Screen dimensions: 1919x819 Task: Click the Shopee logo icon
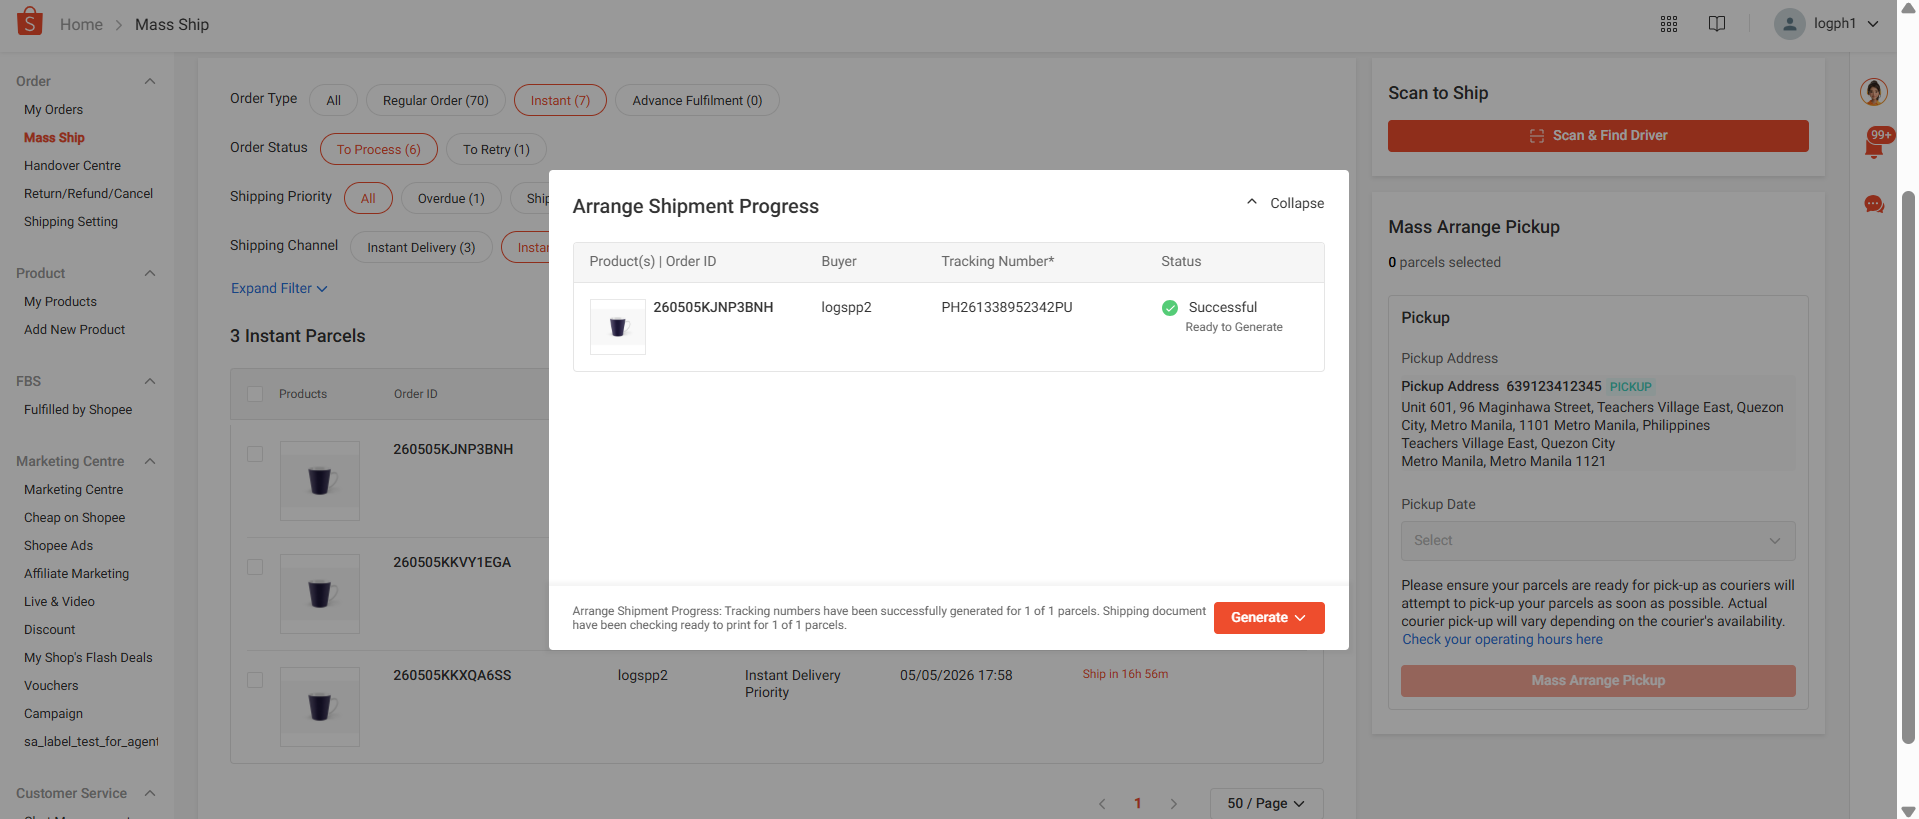click(x=30, y=22)
